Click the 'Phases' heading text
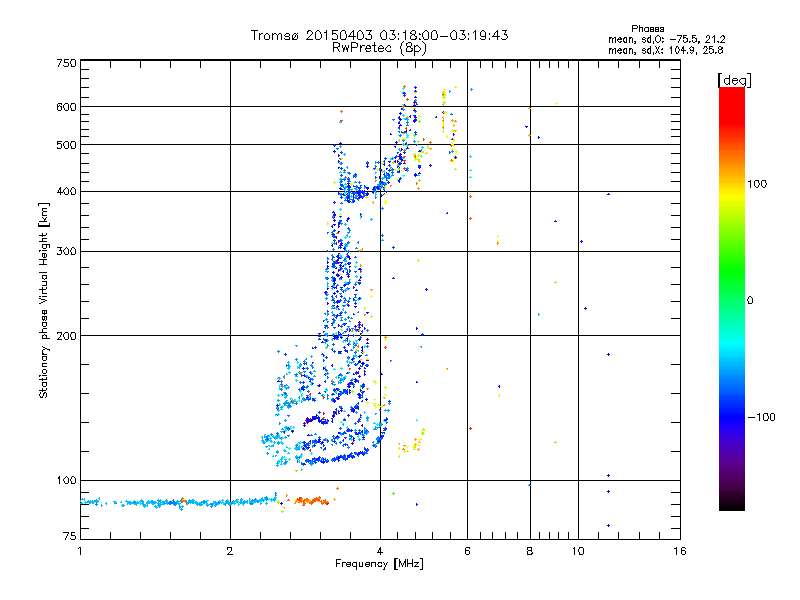 pyautogui.click(x=647, y=29)
